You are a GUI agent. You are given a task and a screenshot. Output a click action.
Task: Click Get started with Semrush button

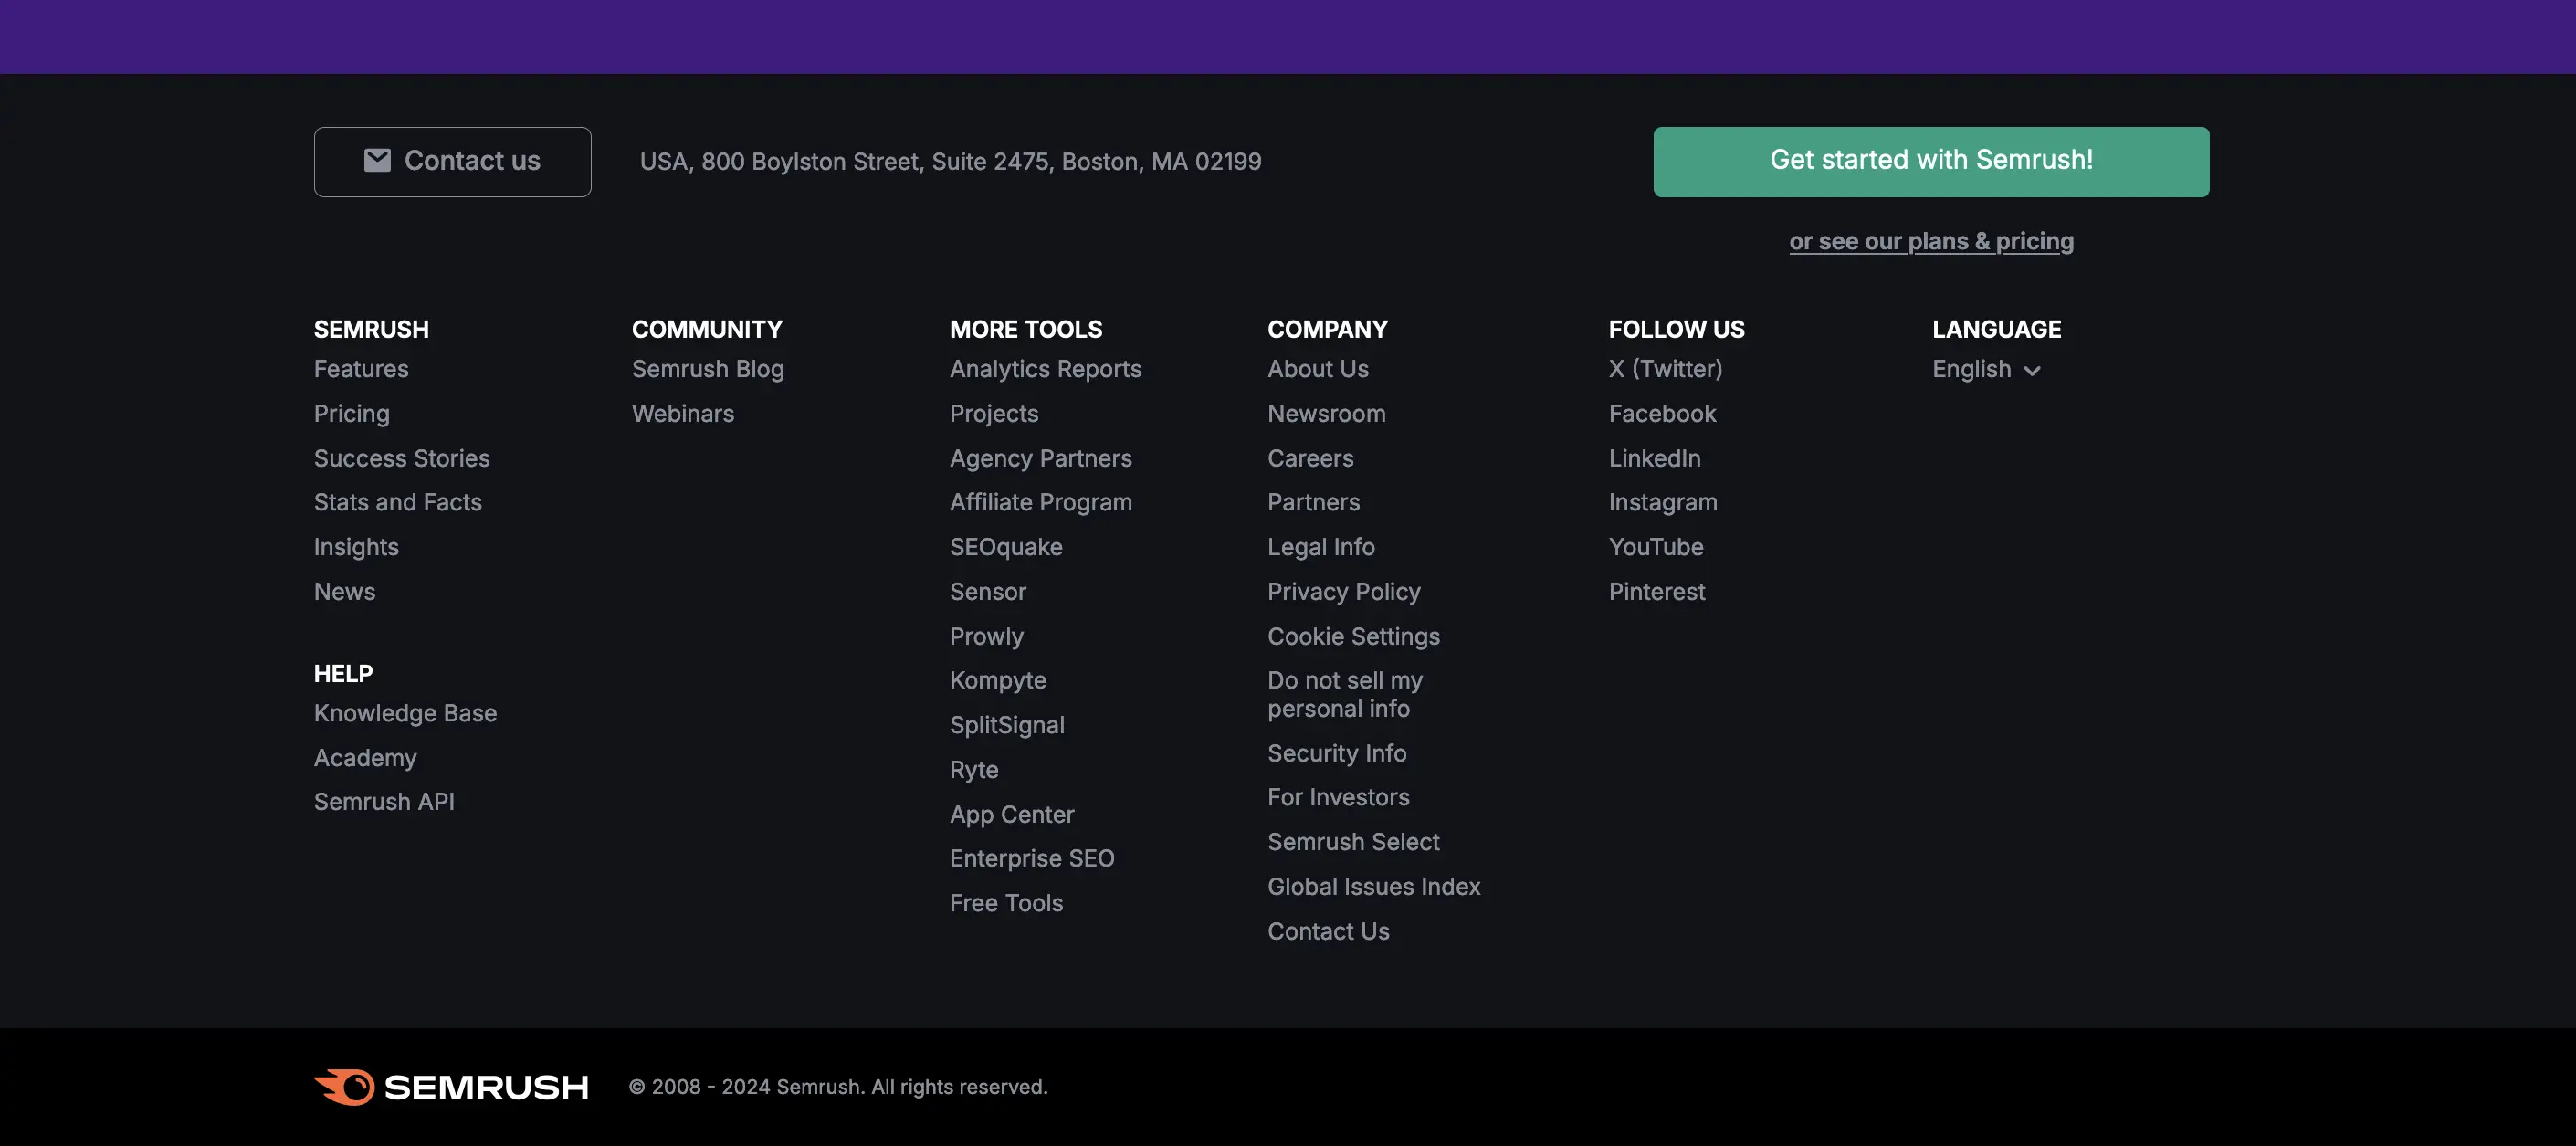point(1931,161)
